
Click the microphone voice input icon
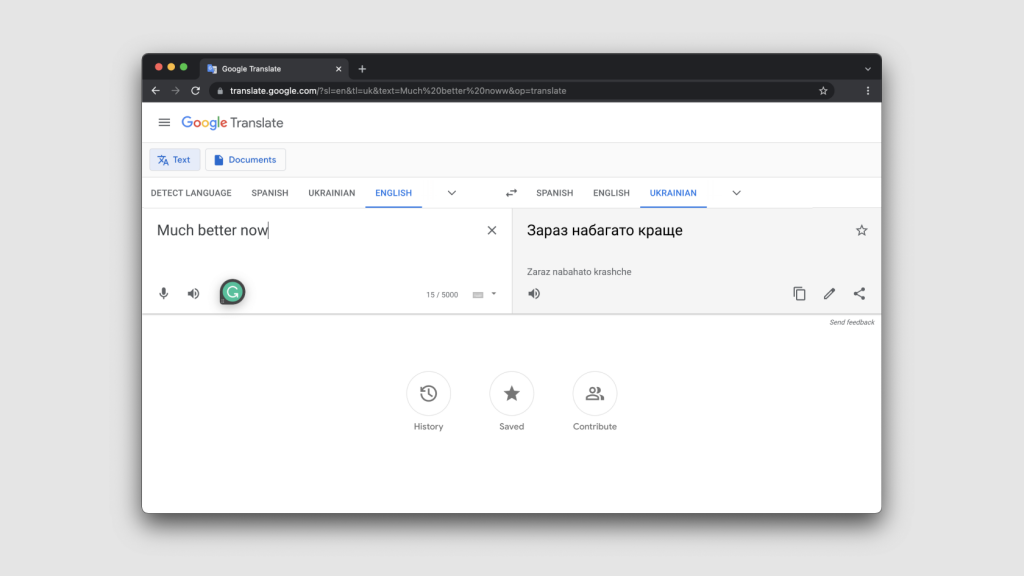164,294
